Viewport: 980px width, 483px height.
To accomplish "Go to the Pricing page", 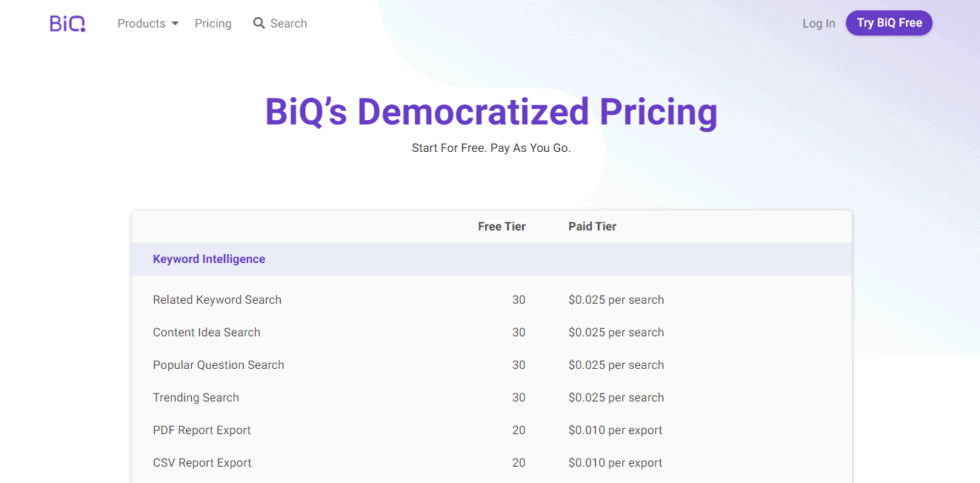I will pyautogui.click(x=213, y=24).
